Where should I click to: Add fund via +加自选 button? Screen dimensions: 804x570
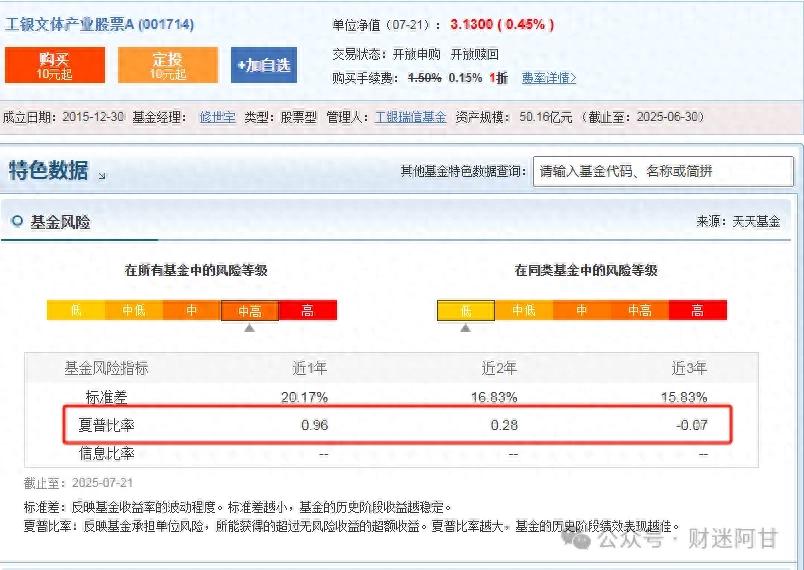[264, 65]
